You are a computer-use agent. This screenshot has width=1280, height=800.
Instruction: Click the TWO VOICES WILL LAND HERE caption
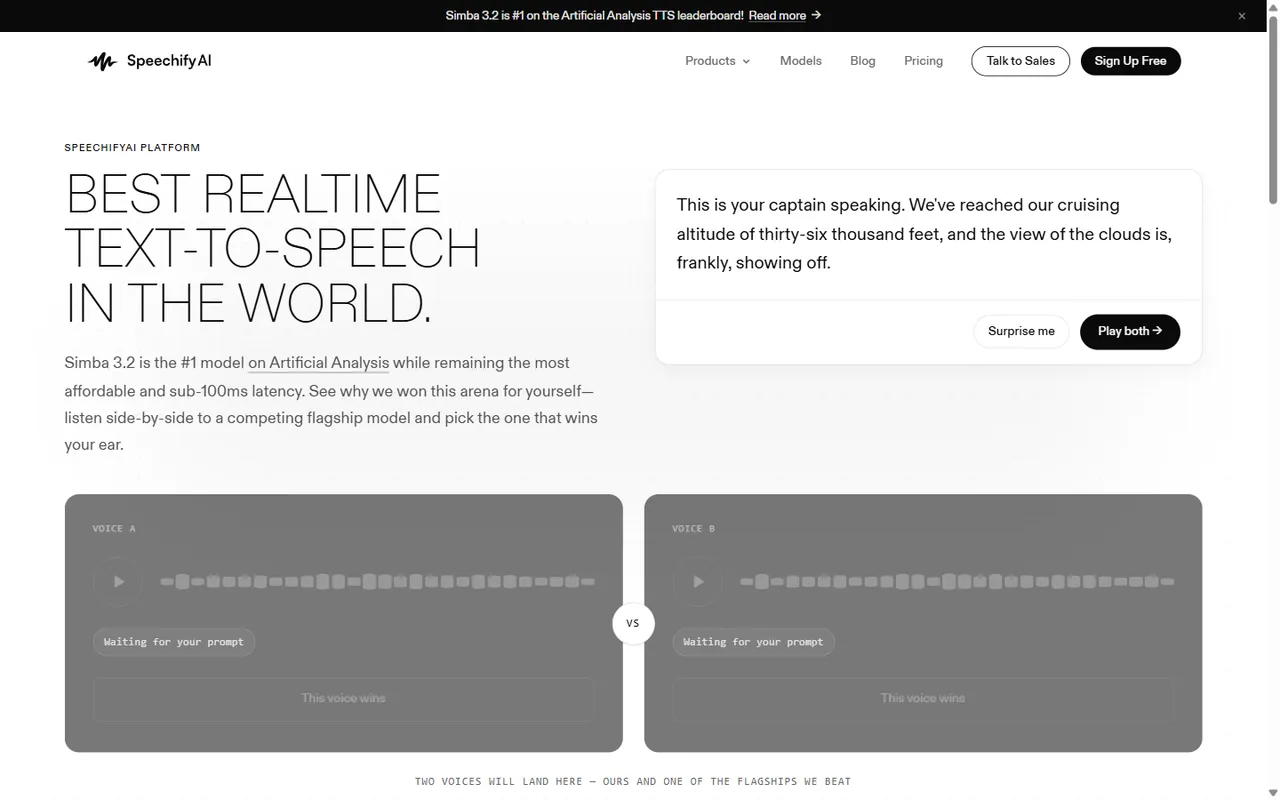click(x=633, y=781)
